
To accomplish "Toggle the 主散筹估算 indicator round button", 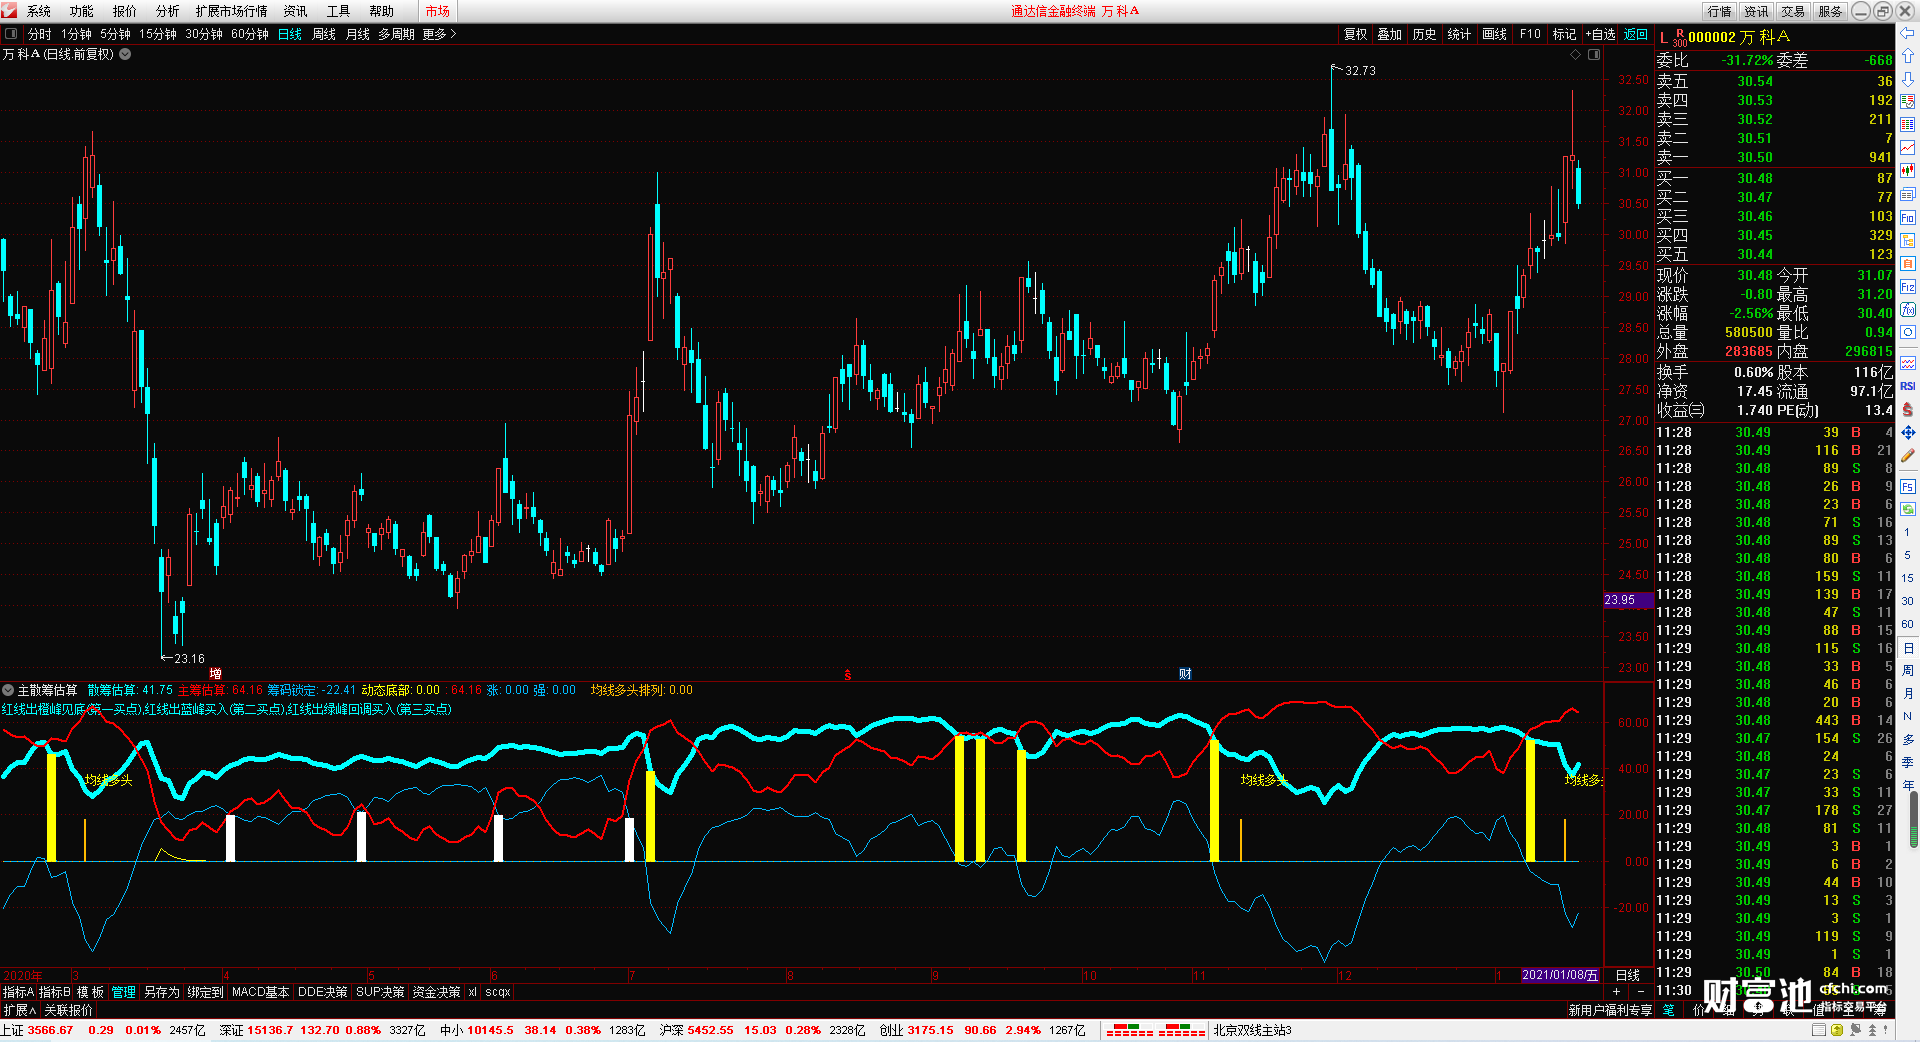I will 8,690.
